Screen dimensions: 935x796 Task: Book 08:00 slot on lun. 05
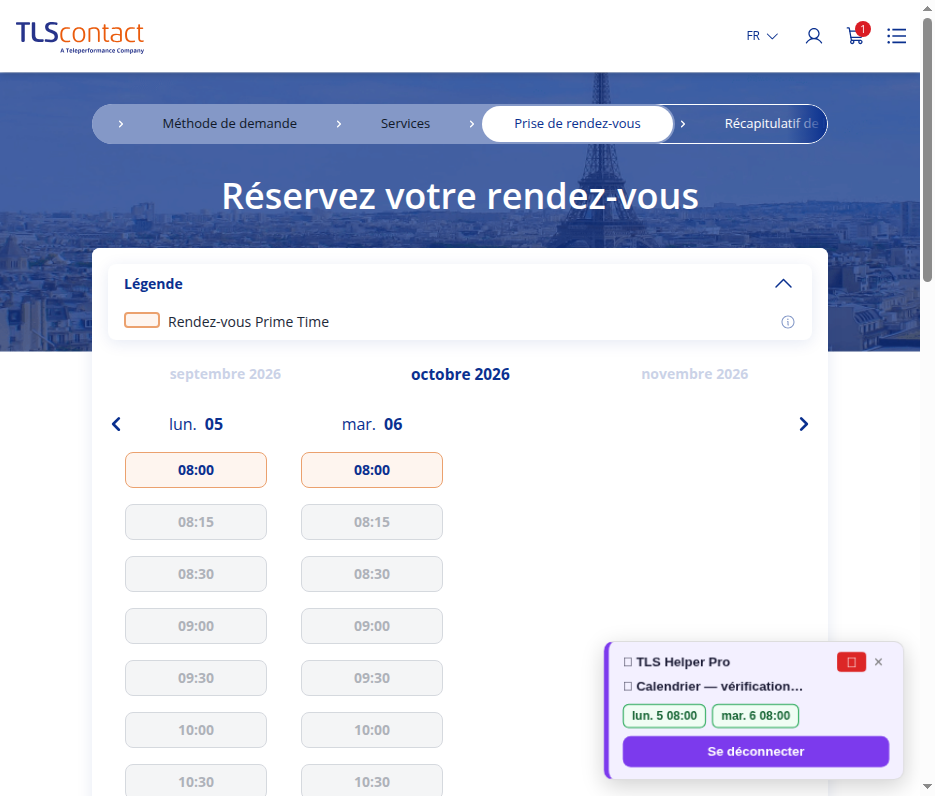pos(196,470)
